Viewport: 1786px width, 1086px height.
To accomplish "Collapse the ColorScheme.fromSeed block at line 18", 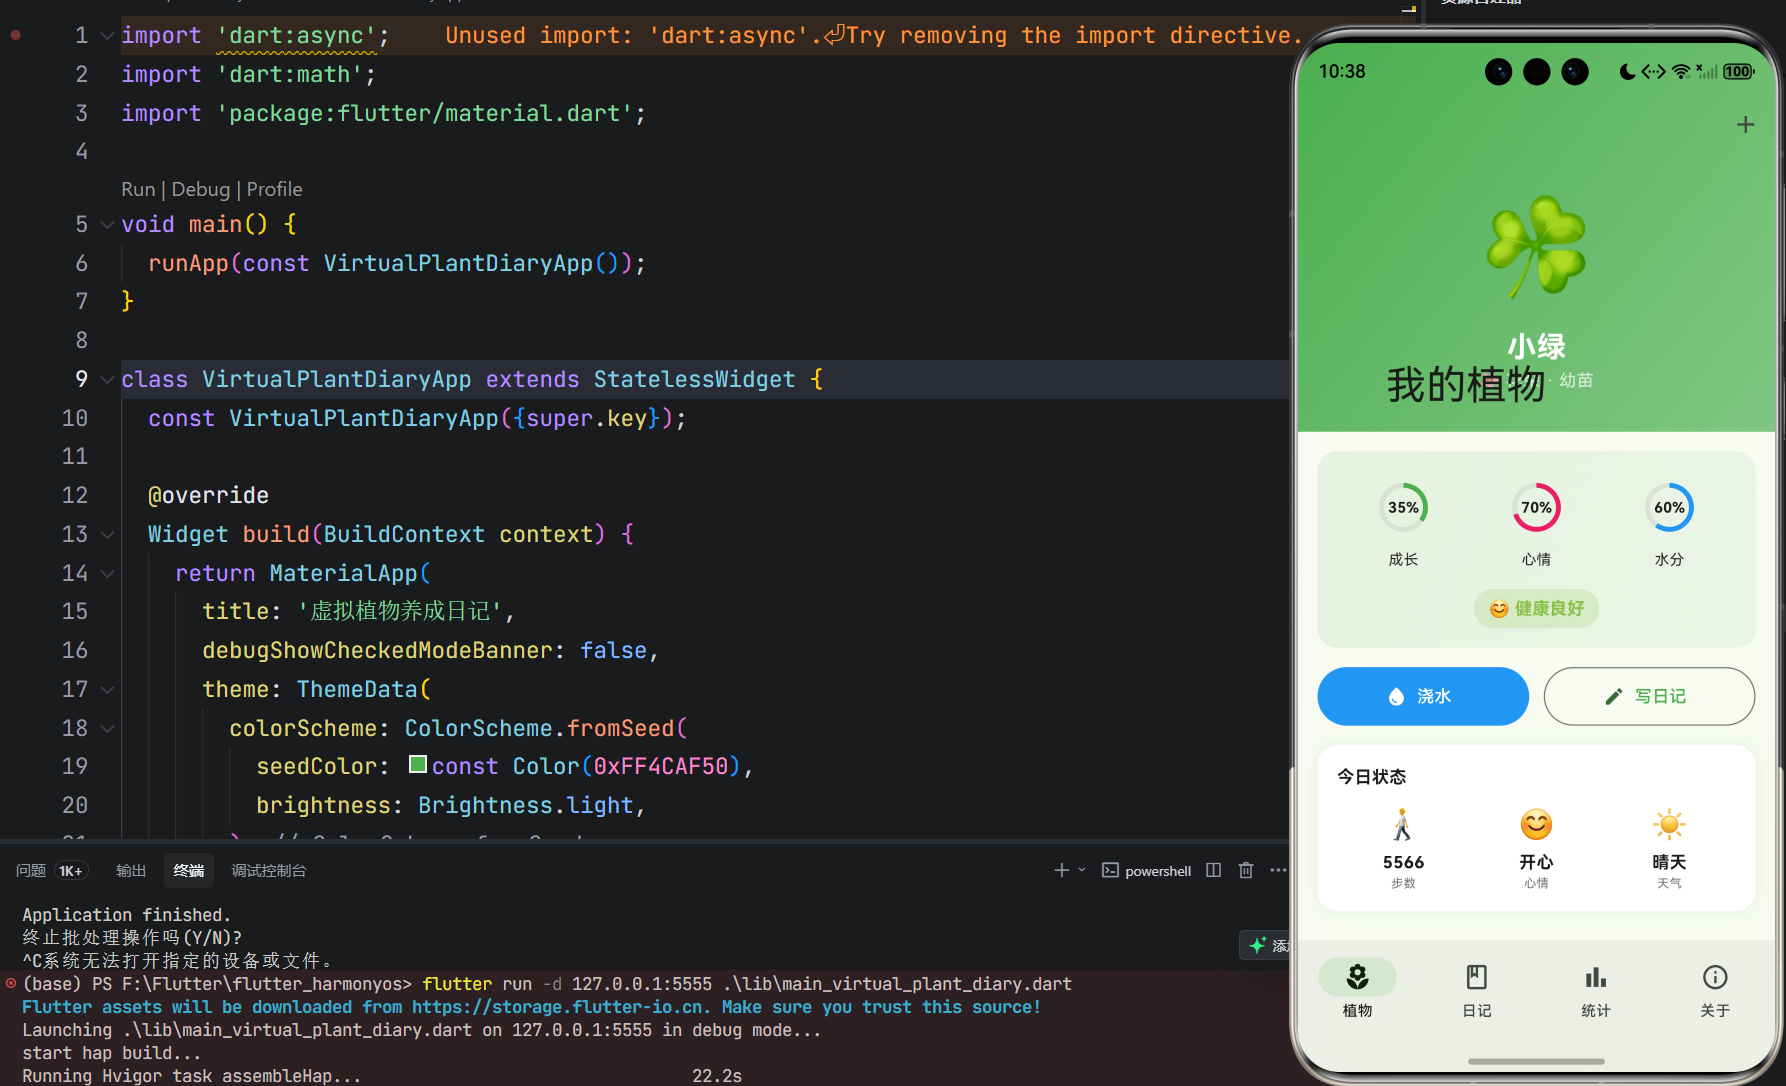I will (x=107, y=729).
